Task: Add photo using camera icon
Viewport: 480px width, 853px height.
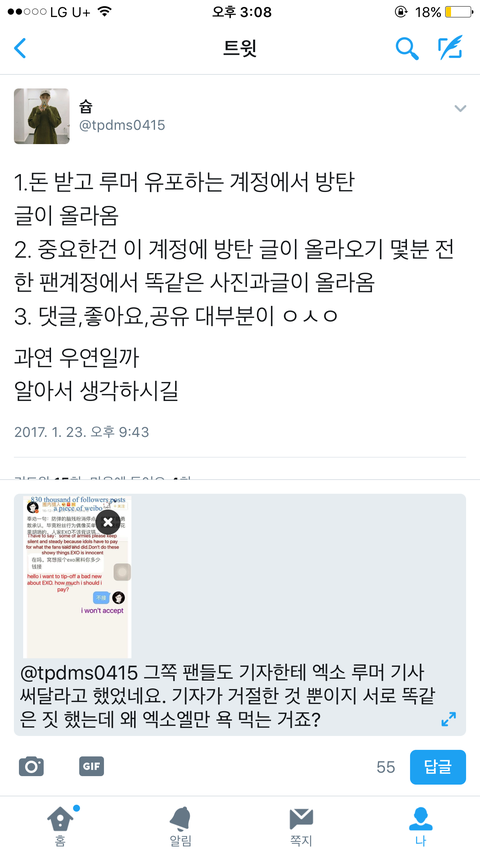Action: (x=31, y=767)
